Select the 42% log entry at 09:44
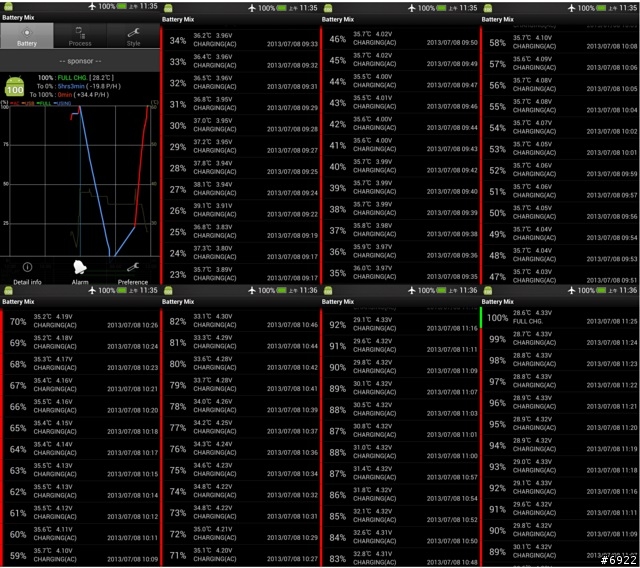Viewport: 640px width, 568px height. click(x=400, y=124)
